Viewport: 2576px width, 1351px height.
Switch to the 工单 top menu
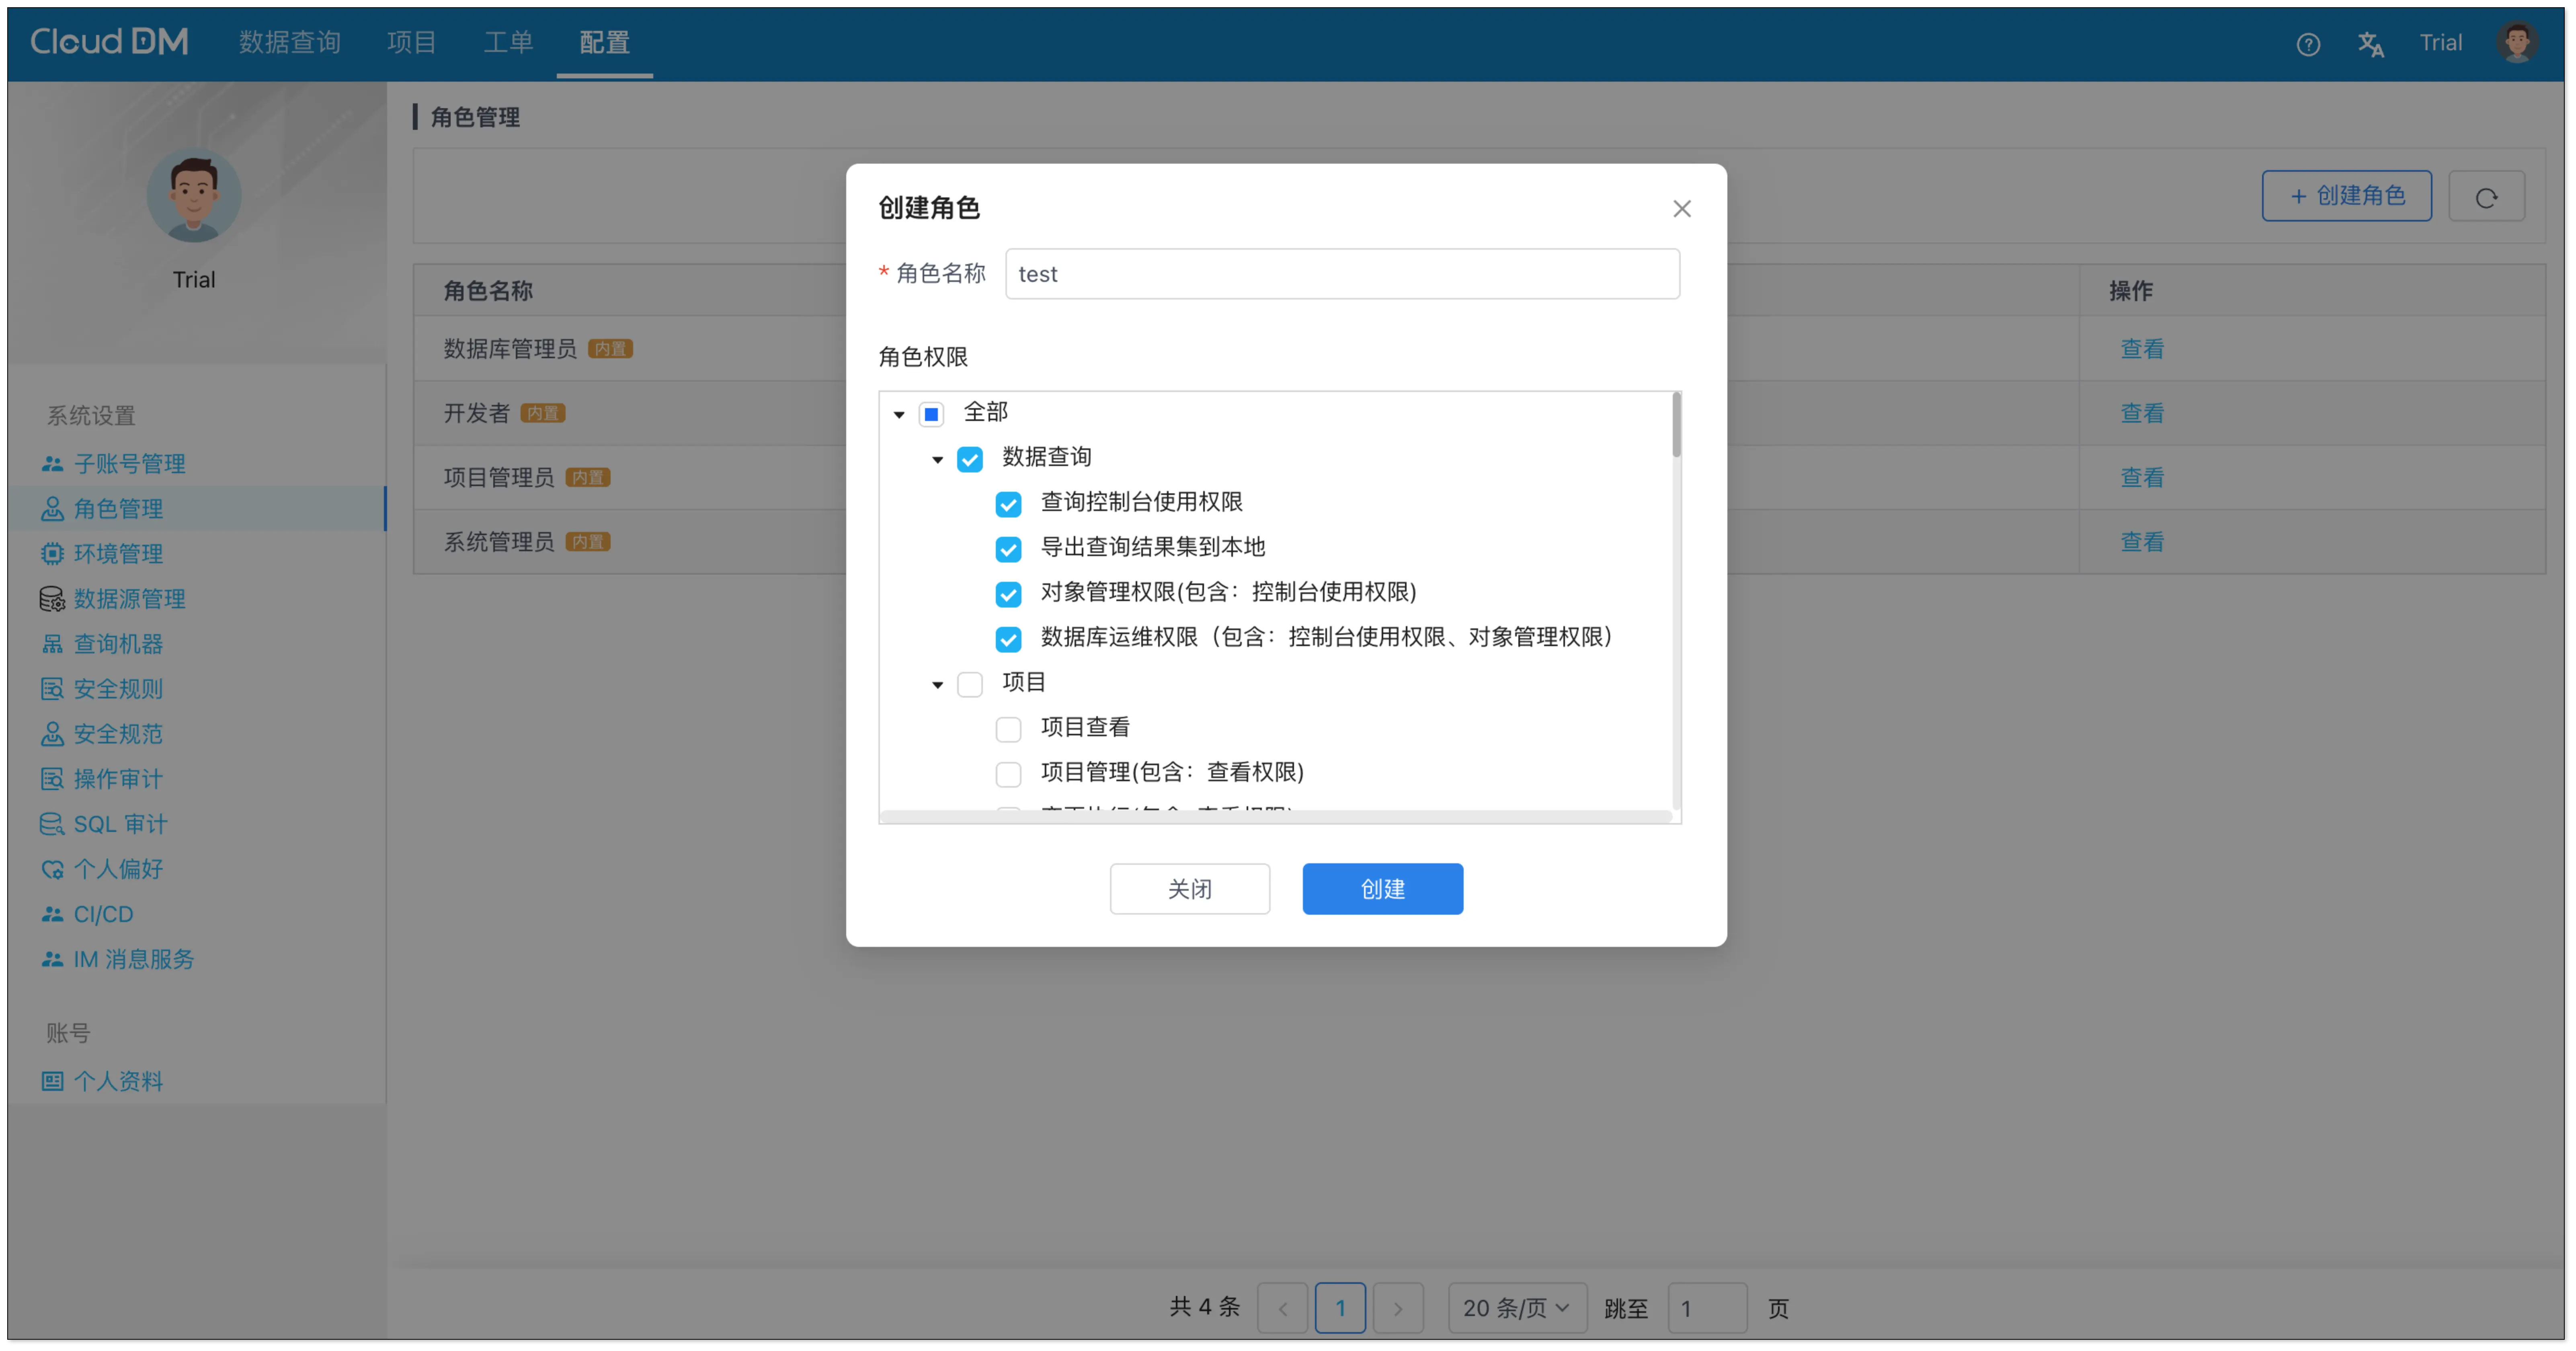point(508,42)
